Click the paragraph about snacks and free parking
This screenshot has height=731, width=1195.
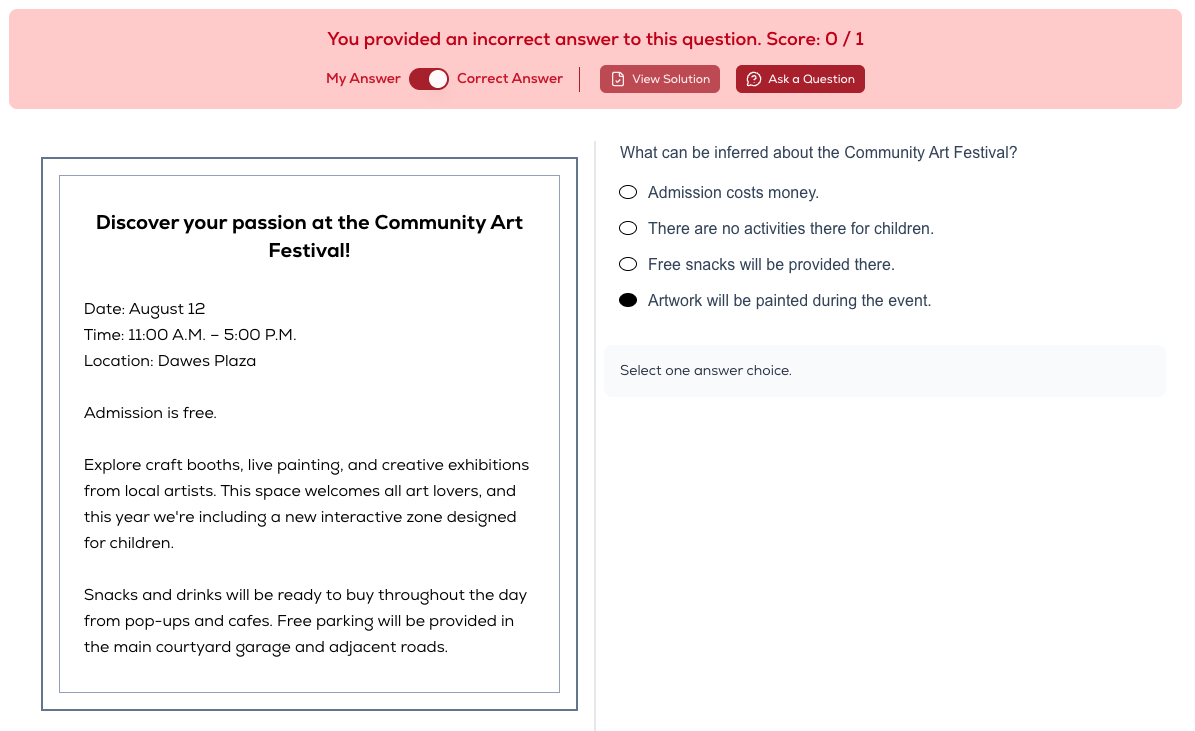tap(306, 620)
